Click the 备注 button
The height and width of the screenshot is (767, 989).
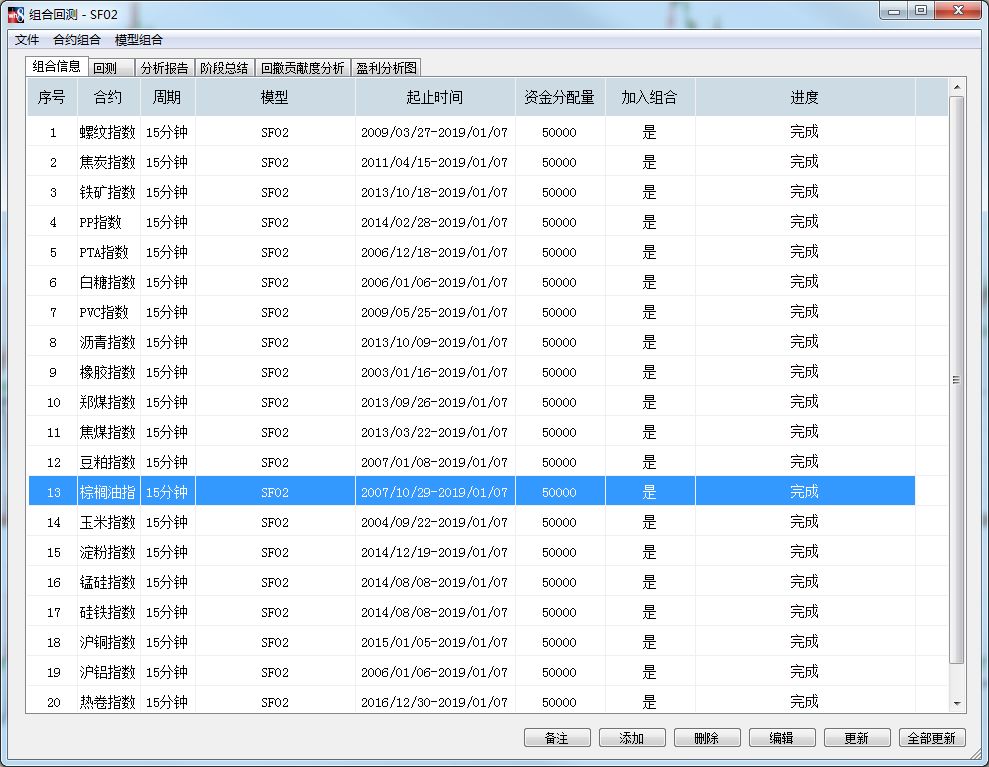click(x=557, y=738)
